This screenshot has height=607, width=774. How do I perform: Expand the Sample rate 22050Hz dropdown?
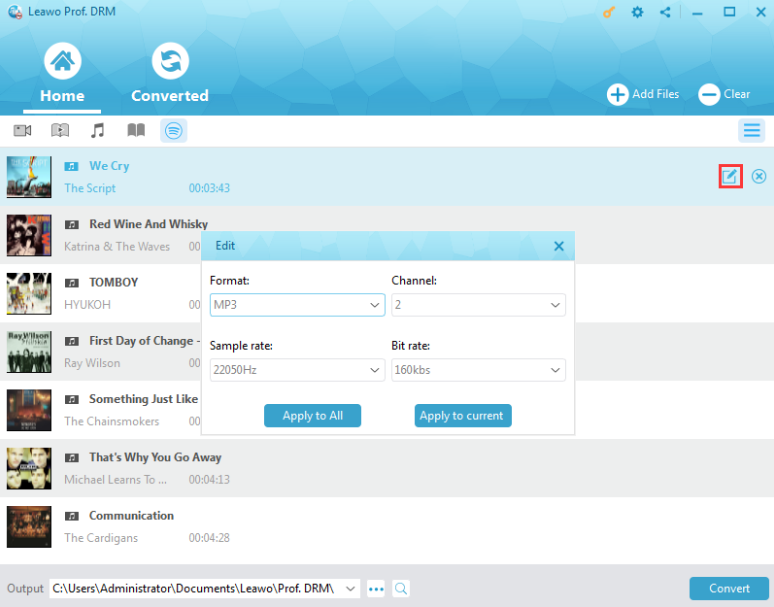click(297, 370)
